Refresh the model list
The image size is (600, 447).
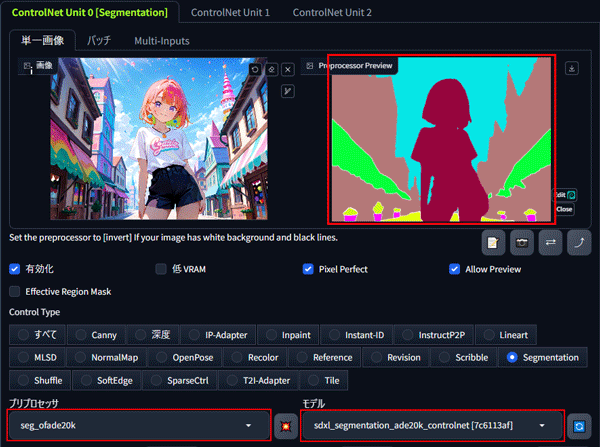[579, 425]
